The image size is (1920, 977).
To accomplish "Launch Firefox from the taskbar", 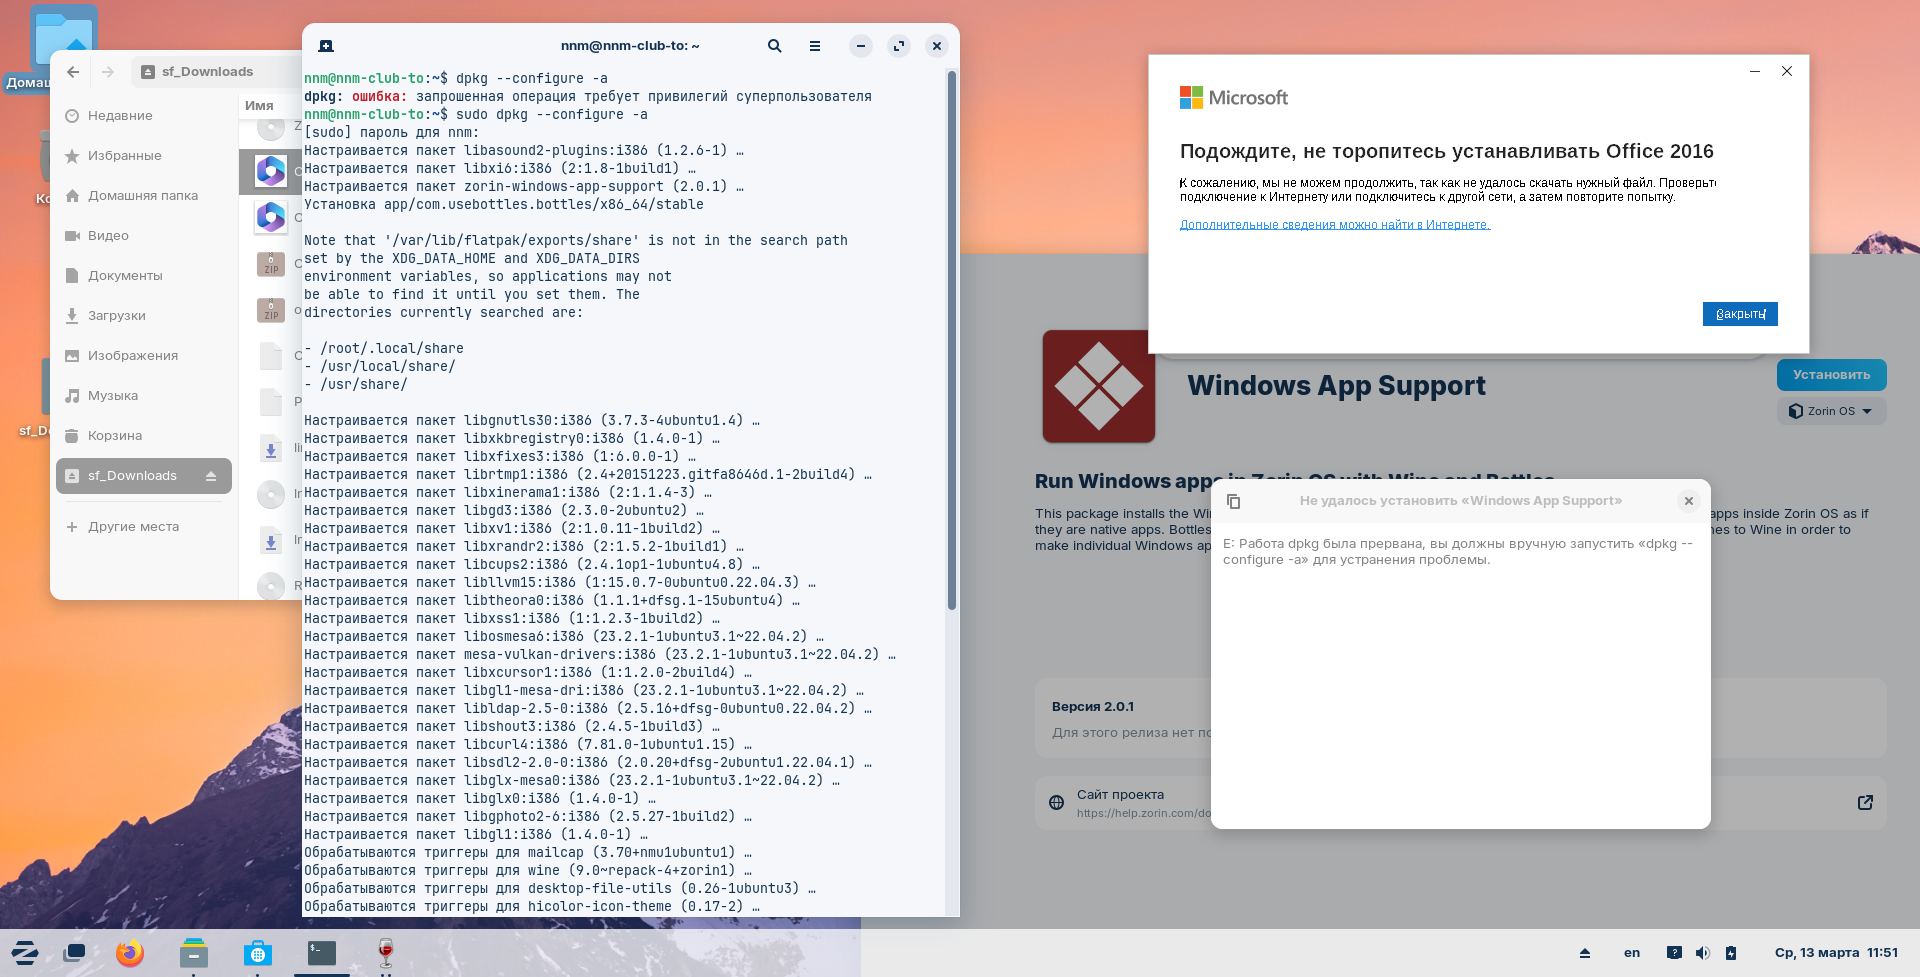I will click(130, 953).
